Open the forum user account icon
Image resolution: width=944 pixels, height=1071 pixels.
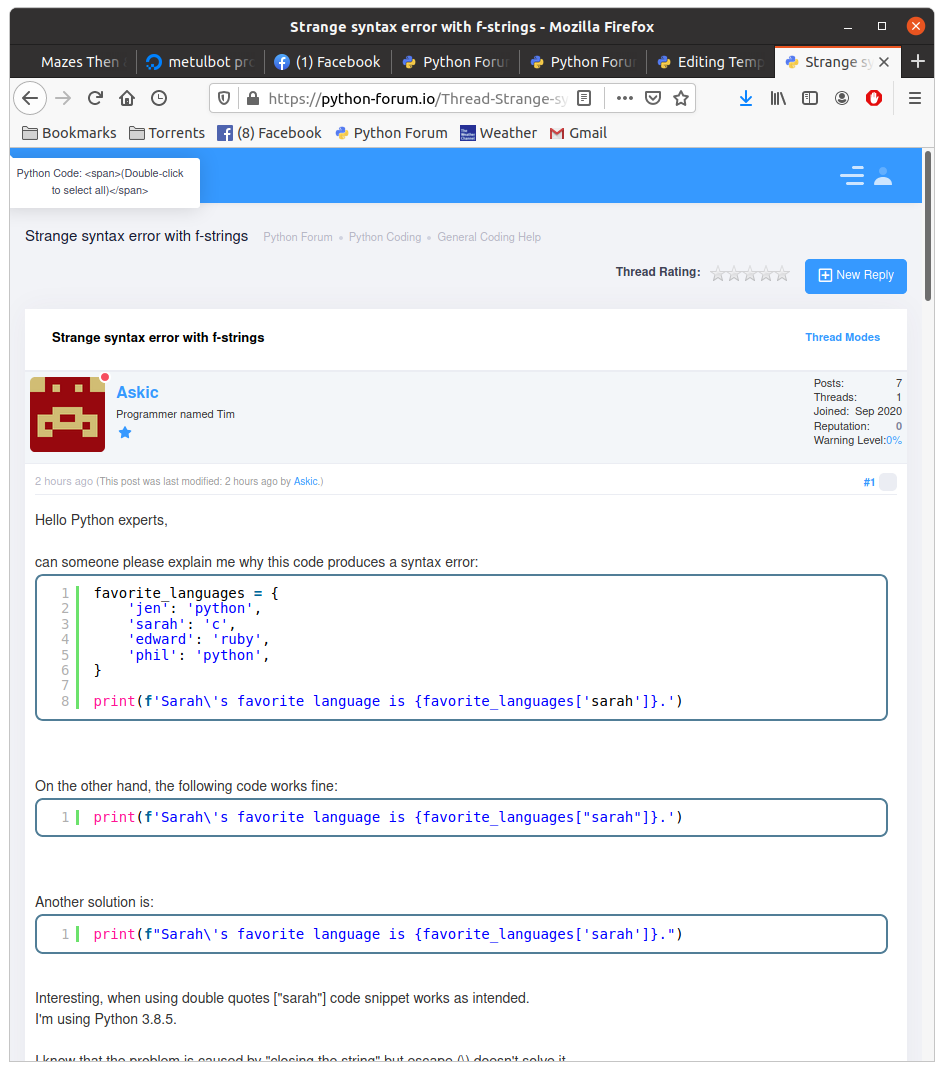coord(882,176)
